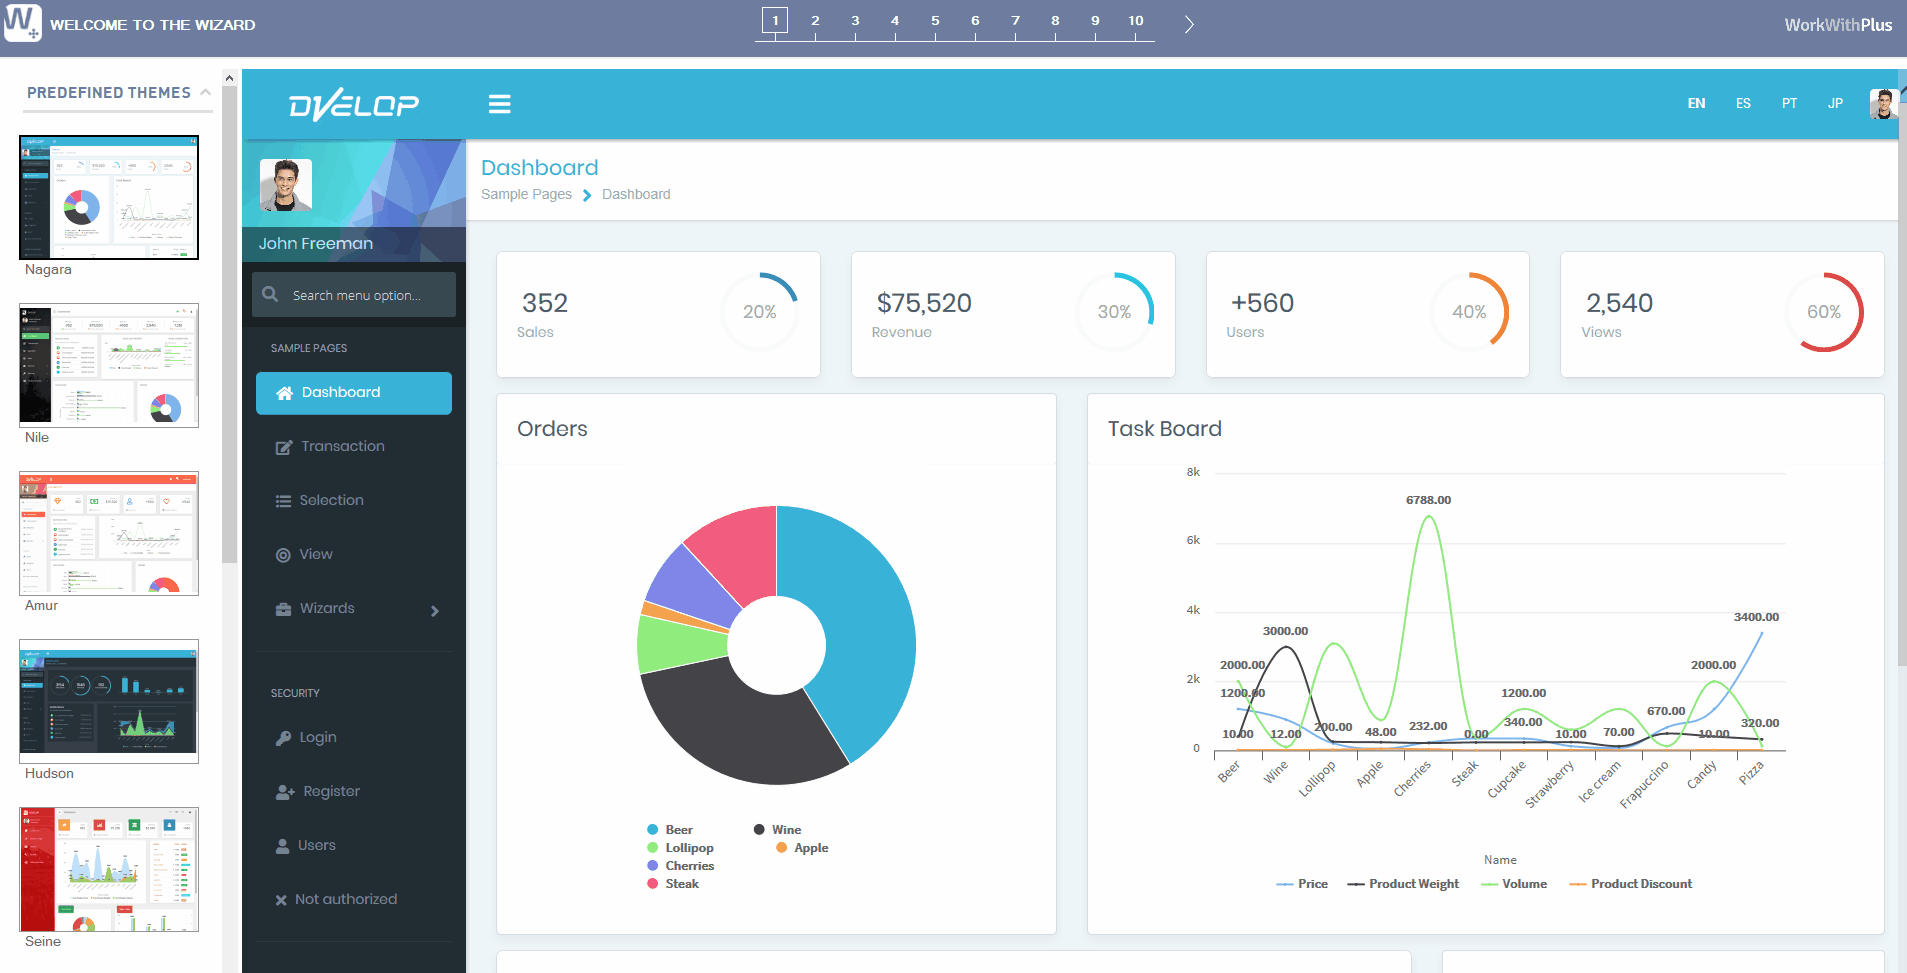Switch the language to ES
1907x973 pixels.
click(x=1742, y=103)
